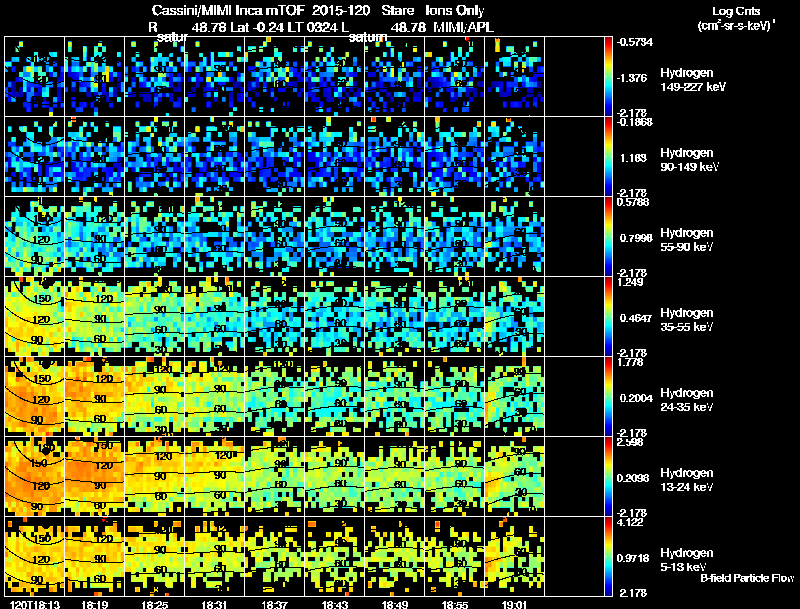Open the 18:49 panel in the 24-35 keV row
The image size is (800, 609).
(394, 396)
